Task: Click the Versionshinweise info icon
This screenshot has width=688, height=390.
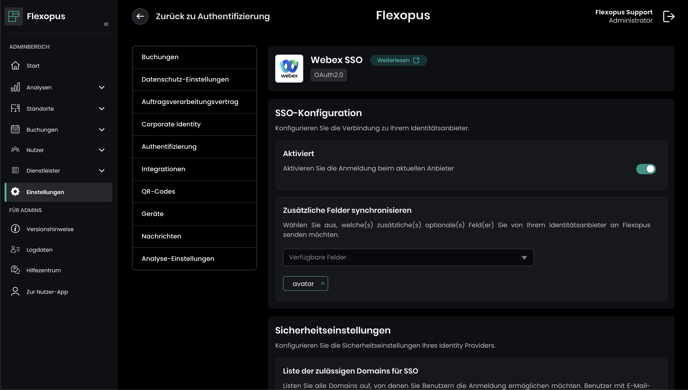Action: [x=15, y=229]
